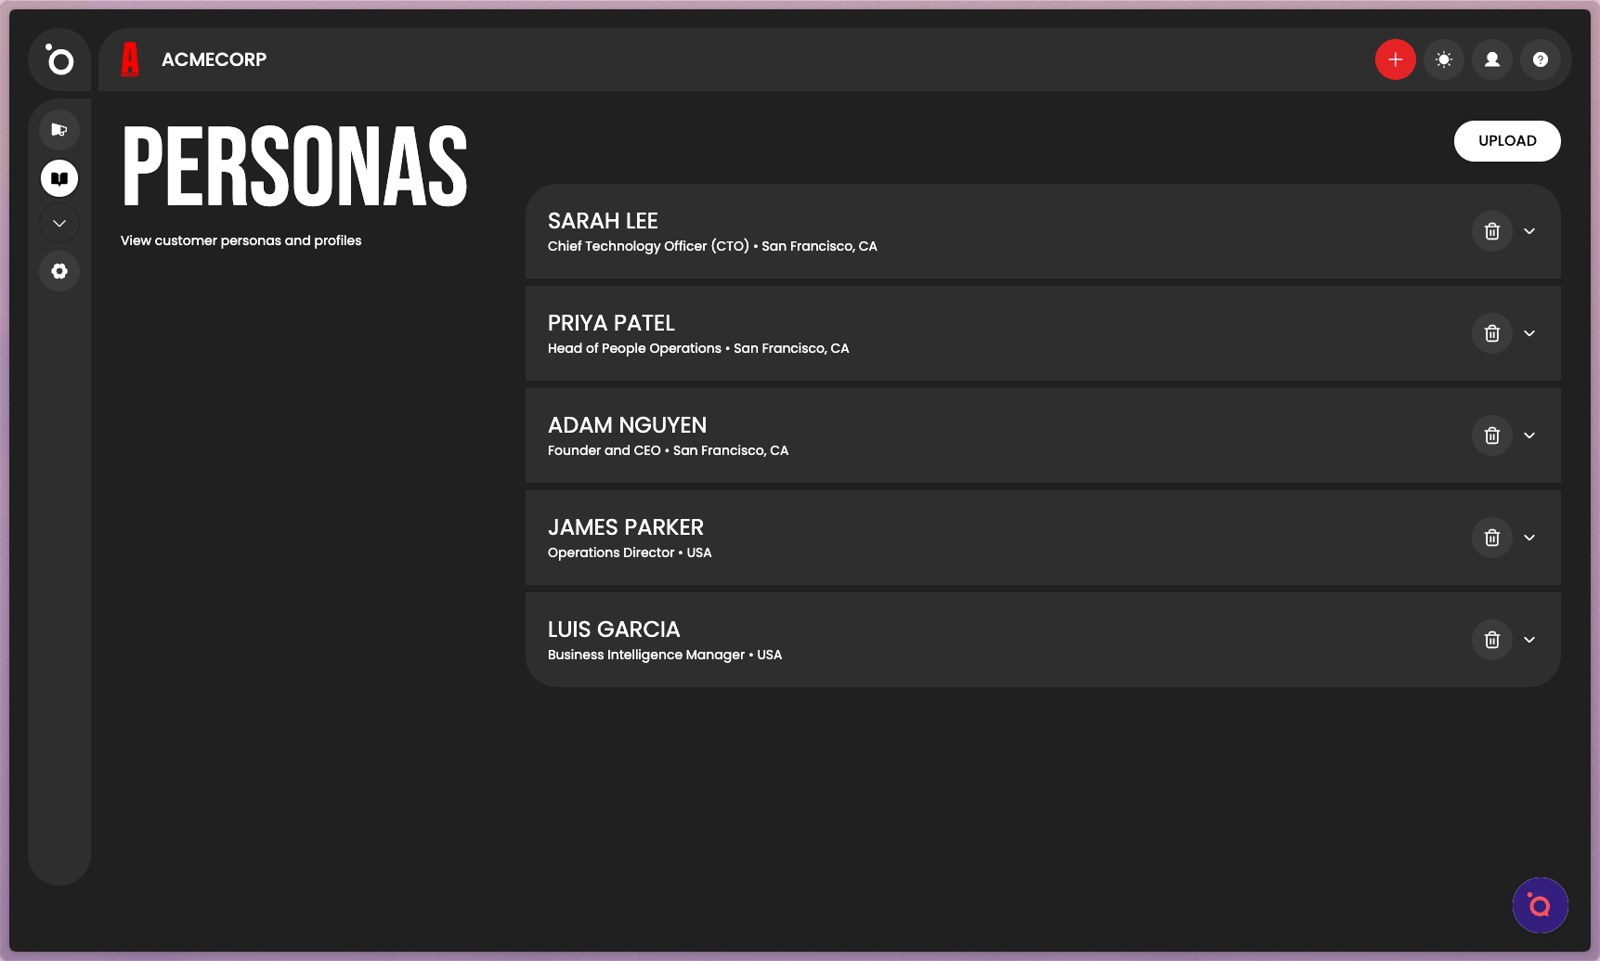
Task: Toggle the light/dark theme sun icon
Action: 1443,60
